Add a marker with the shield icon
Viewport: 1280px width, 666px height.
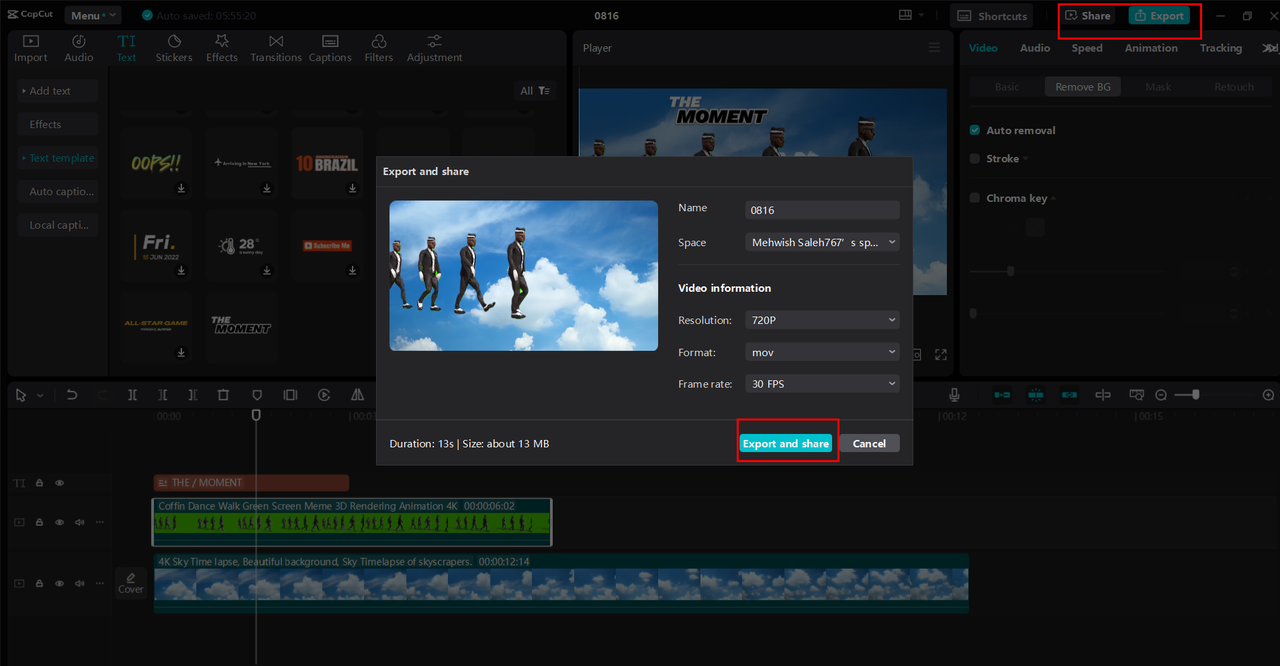(x=257, y=395)
